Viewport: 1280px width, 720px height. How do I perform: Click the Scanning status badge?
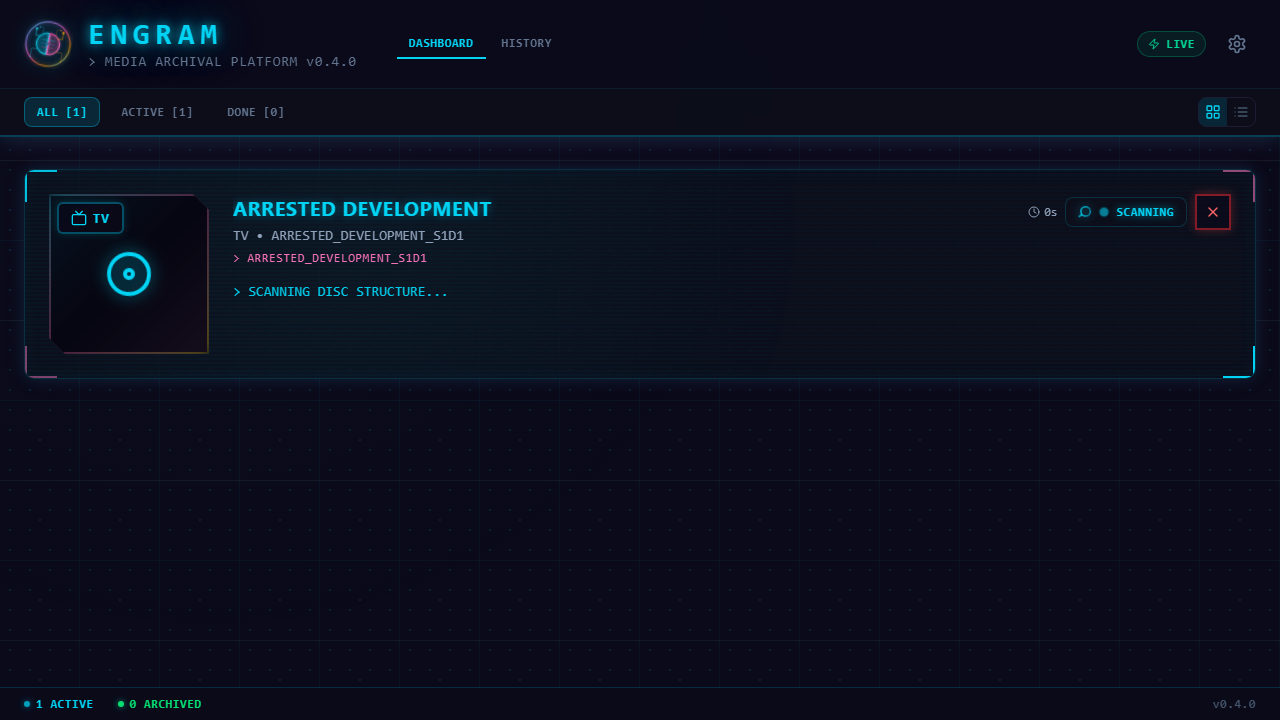[1126, 212]
